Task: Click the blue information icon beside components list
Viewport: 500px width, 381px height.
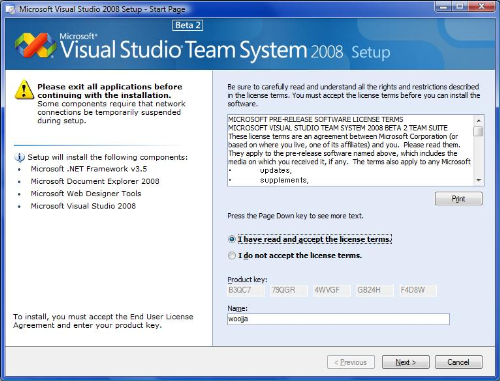Action: [19, 157]
